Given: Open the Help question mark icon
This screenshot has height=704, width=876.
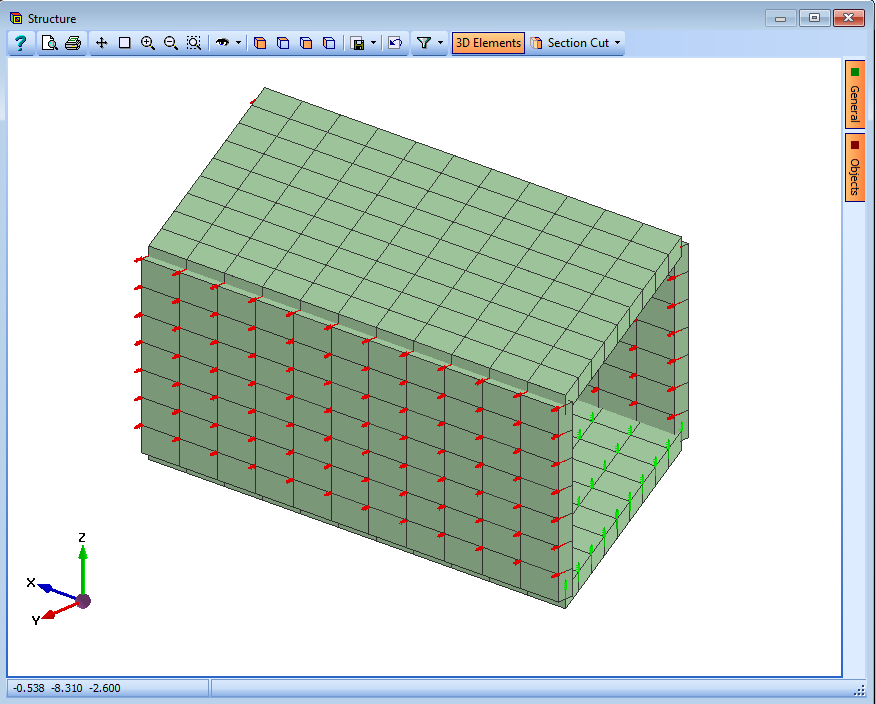Looking at the screenshot, I should (21, 43).
